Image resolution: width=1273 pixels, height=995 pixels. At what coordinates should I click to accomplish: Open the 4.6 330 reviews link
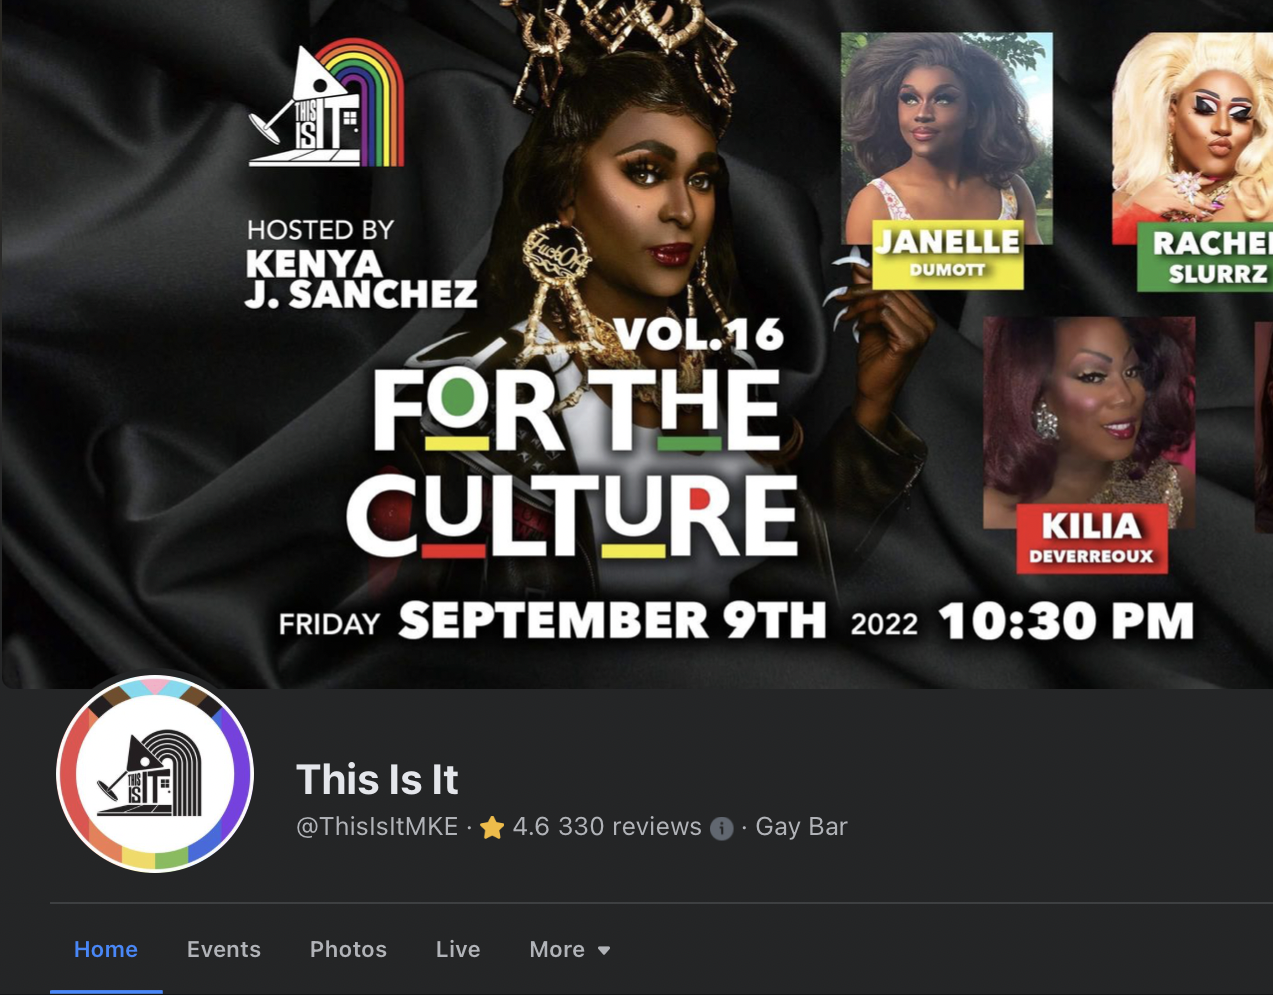coord(607,827)
